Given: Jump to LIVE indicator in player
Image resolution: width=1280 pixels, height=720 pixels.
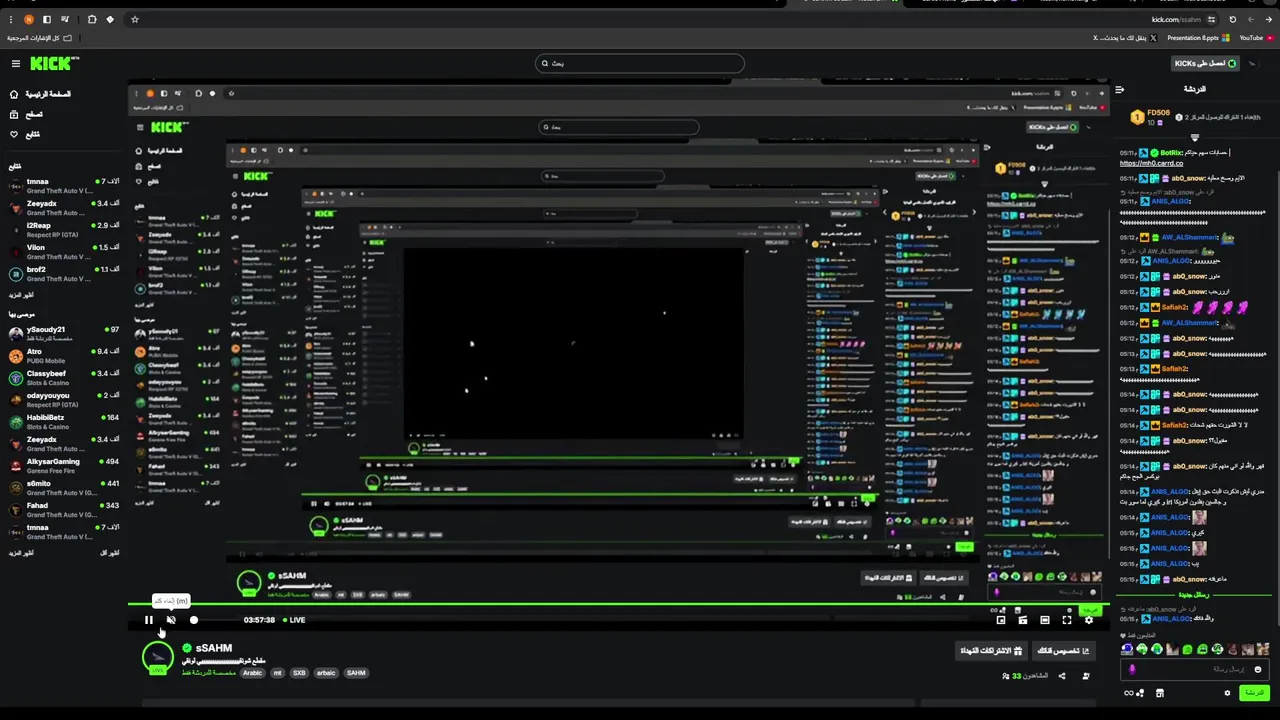Looking at the screenshot, I should click(x=294, y=620).
